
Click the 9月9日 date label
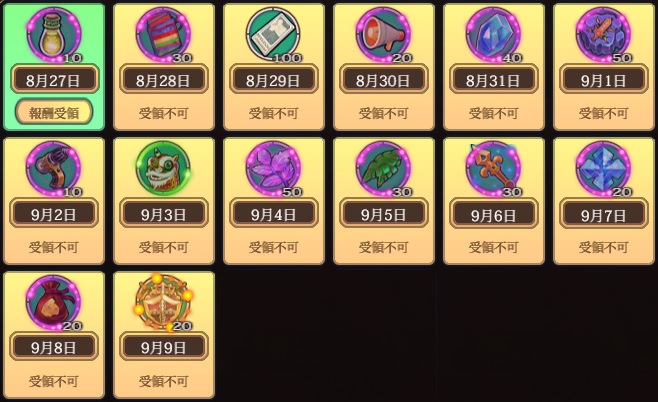164,347
